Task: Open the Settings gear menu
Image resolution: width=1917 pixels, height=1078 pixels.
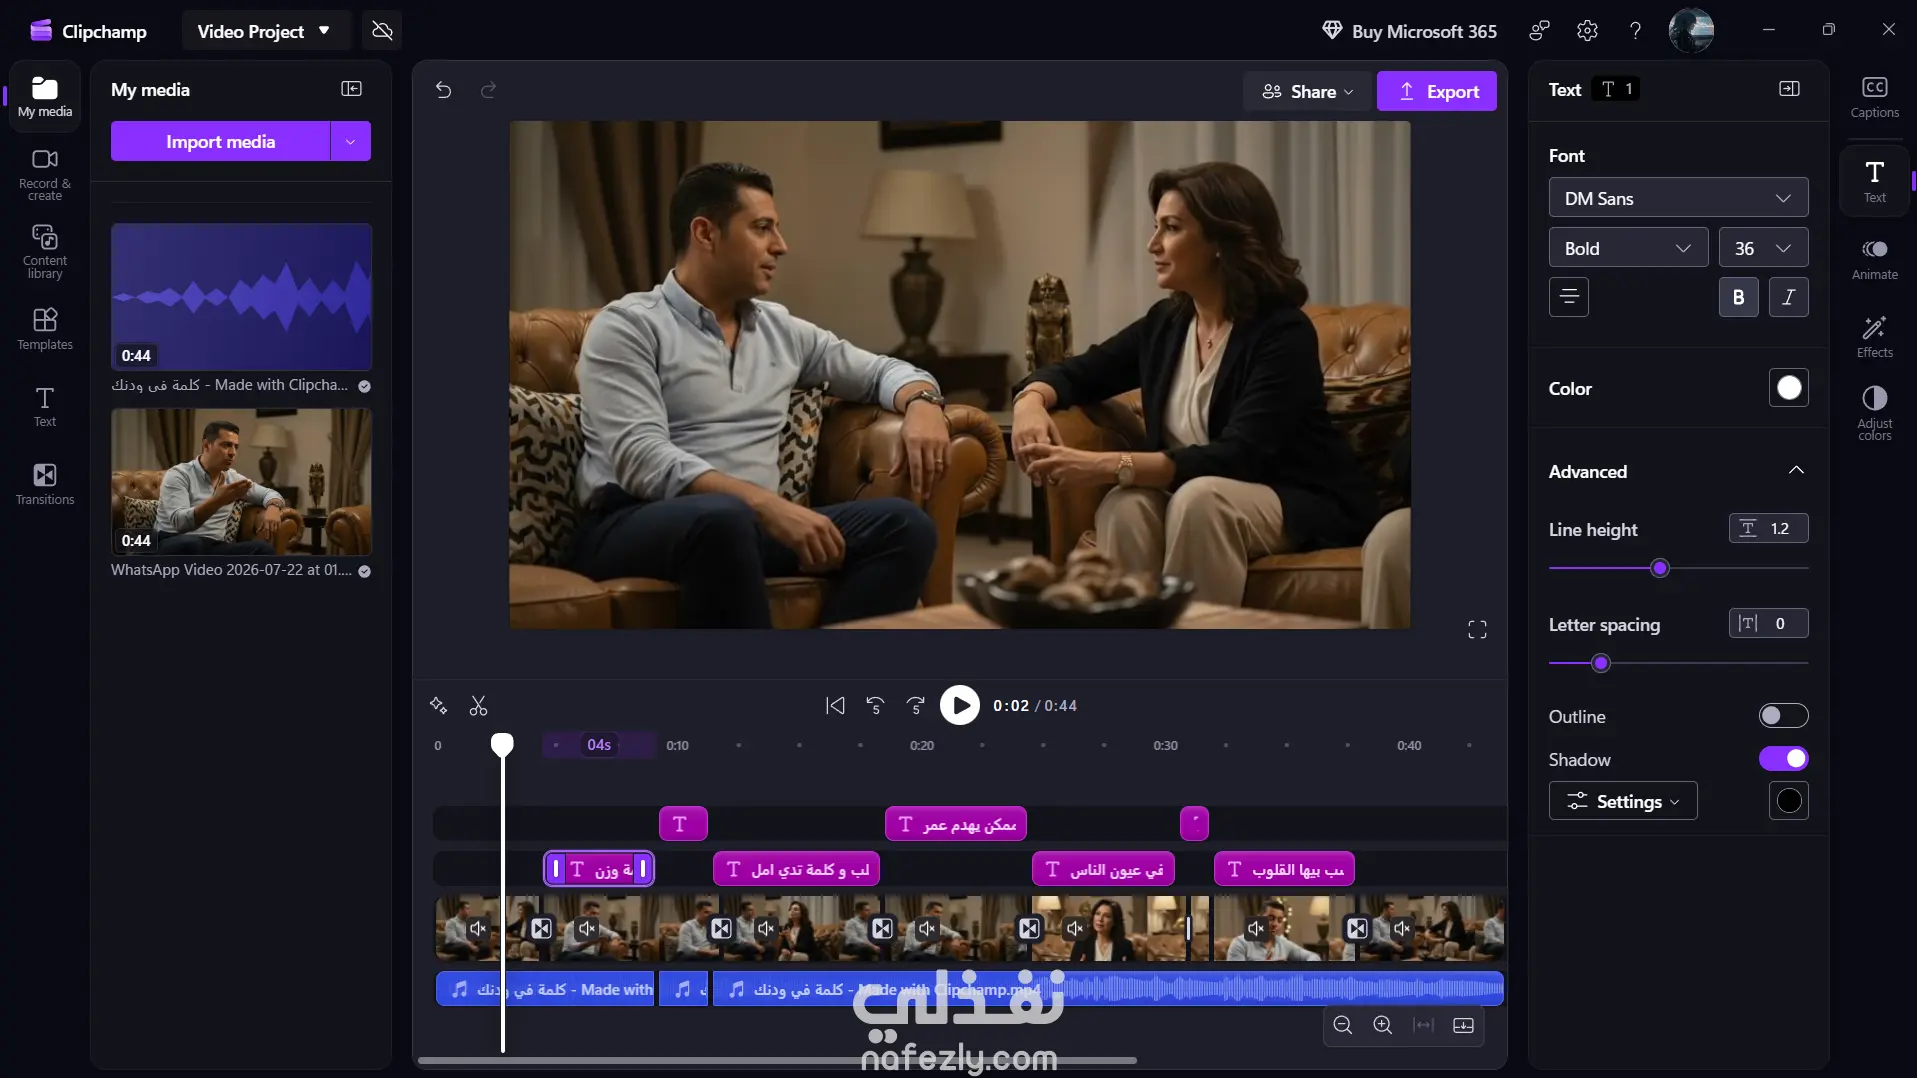Action: click(x=1587, y=31)
